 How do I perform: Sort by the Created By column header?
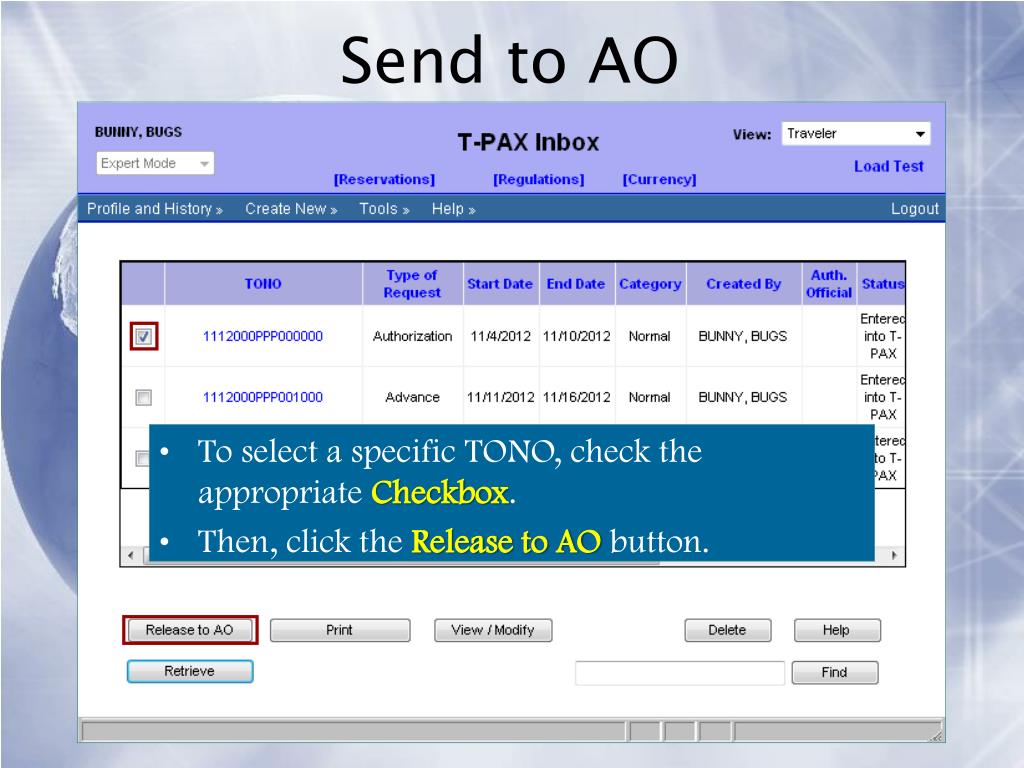pyautogui.click(x=744, y=284)
